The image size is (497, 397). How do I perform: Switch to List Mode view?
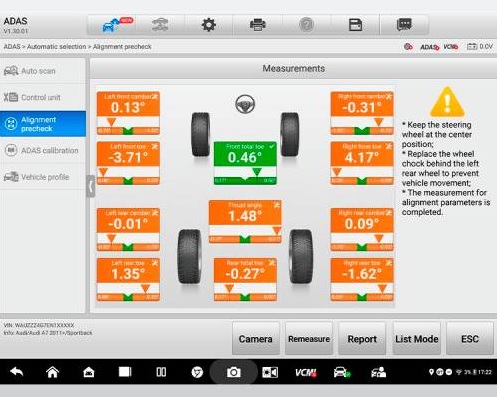pos(417,339)
